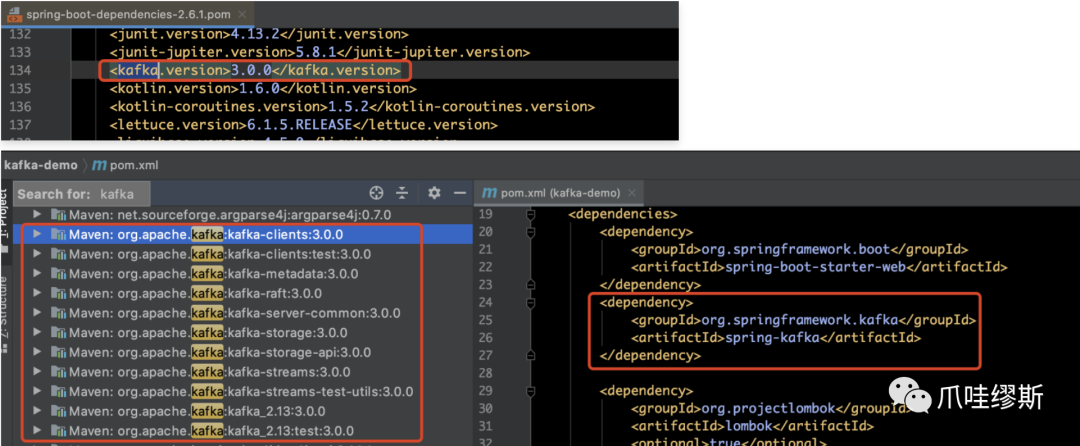Click library icon of kafka-storage:3.0.0

[59, 333]
